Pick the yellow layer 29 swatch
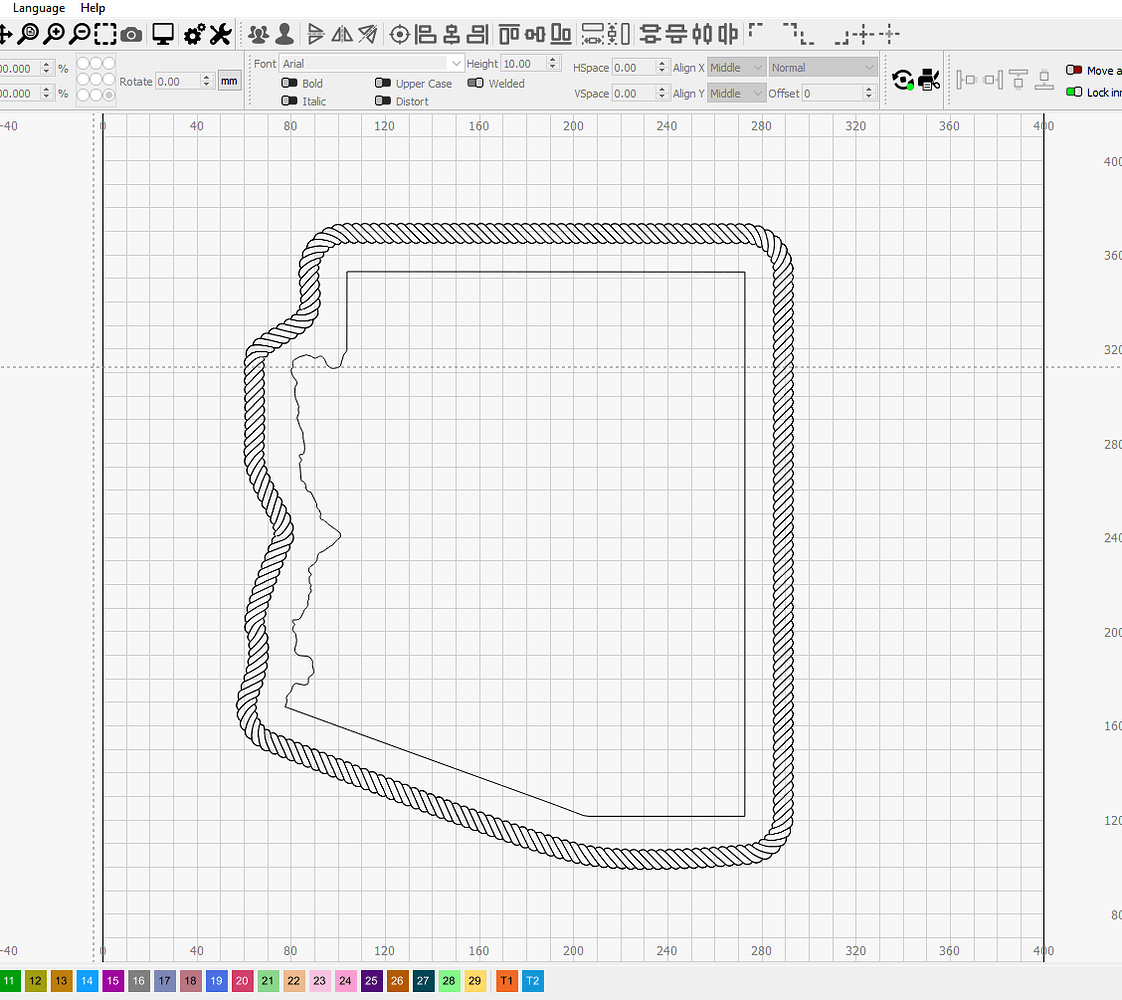This screenshot has width=1122, height=1000. click(x=474, y=981)
